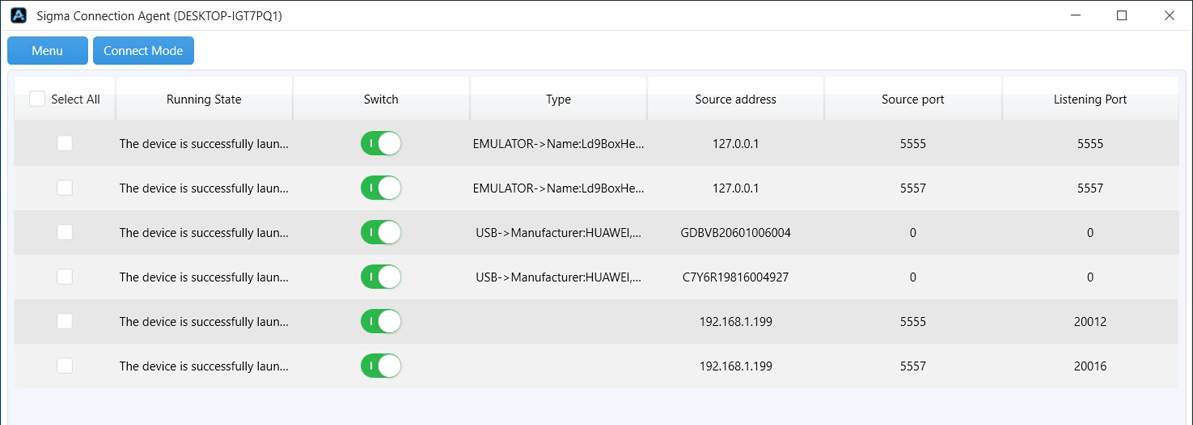Select the 192.168.1.199 address cell with port 5557
Screen dimensions: 1193x425
click(736, 366)
